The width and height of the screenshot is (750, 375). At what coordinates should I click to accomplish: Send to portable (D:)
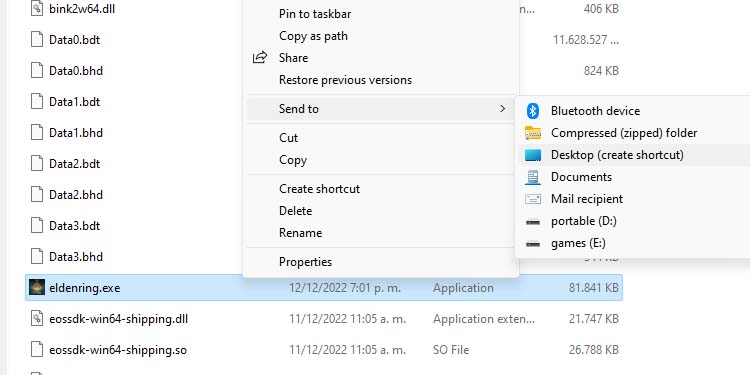coord(584,221)
